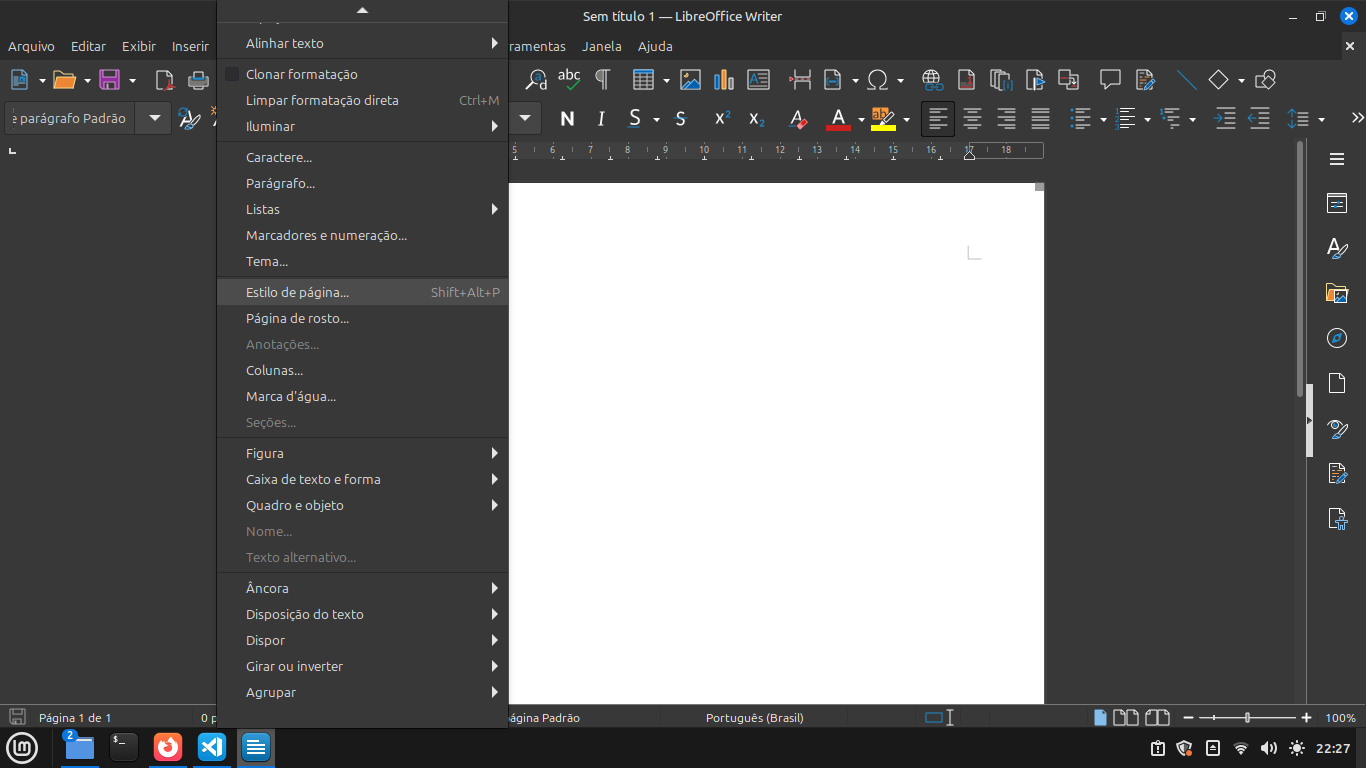
Task: Open the sidebar Properties panel
Action: click(1337, 204)
